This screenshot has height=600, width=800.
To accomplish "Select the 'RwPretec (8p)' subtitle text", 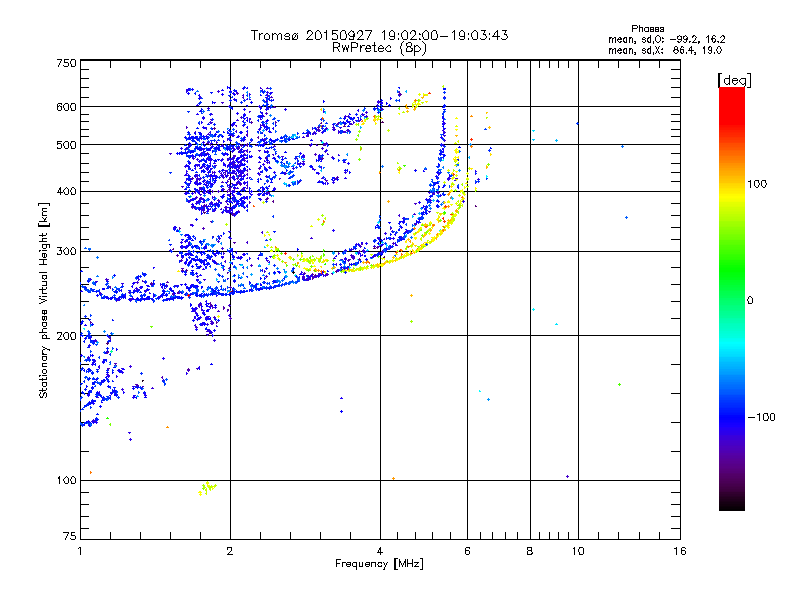I will (379, 48).
